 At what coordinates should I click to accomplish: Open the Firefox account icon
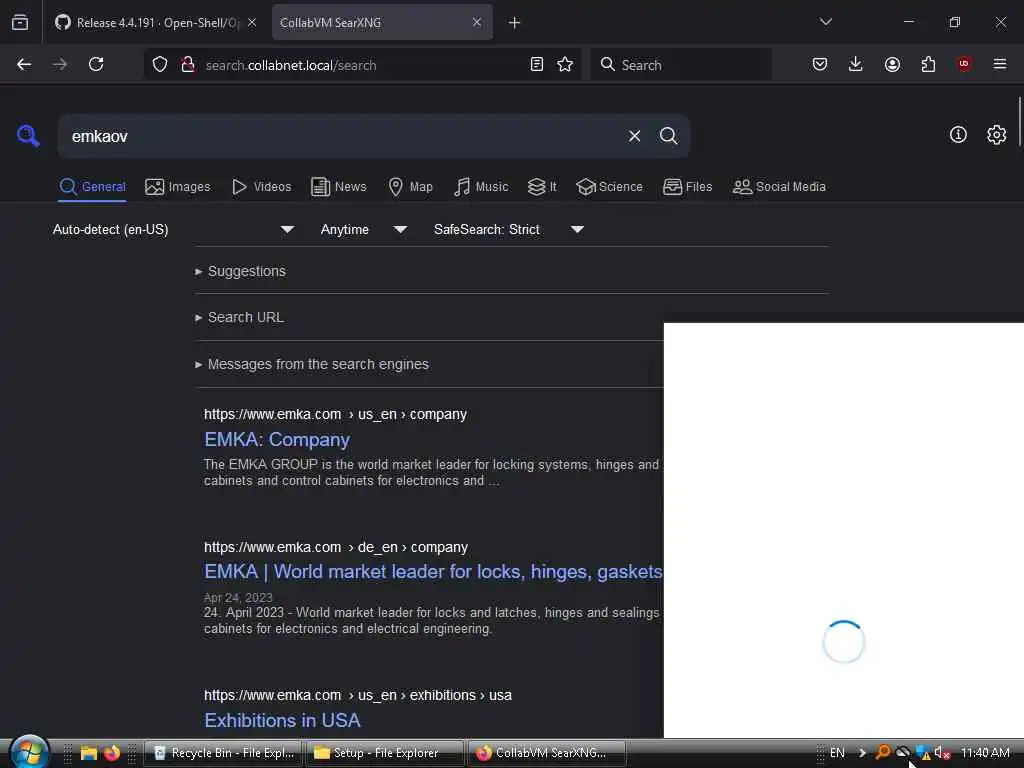(x=892, y=64)
